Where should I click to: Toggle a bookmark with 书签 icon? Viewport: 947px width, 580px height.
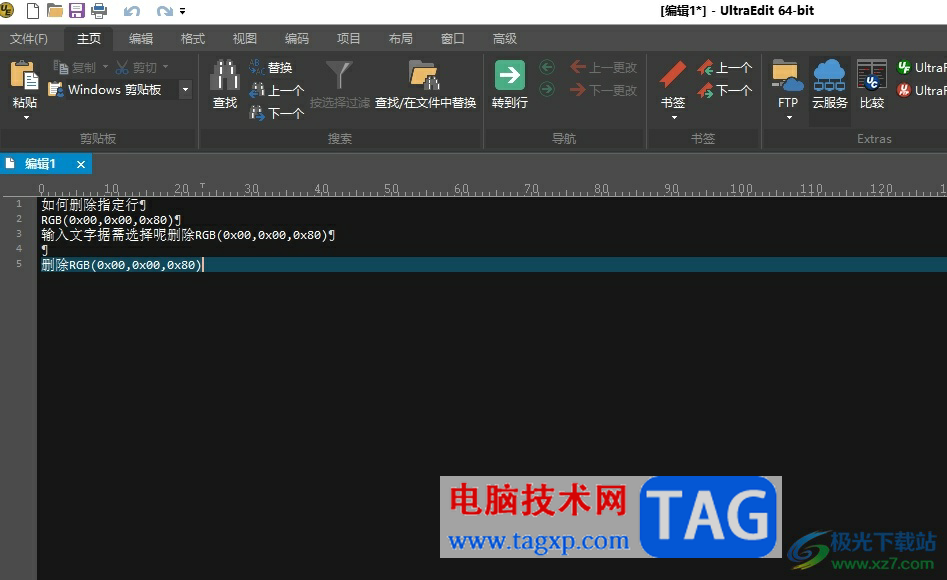coord(673,75)
